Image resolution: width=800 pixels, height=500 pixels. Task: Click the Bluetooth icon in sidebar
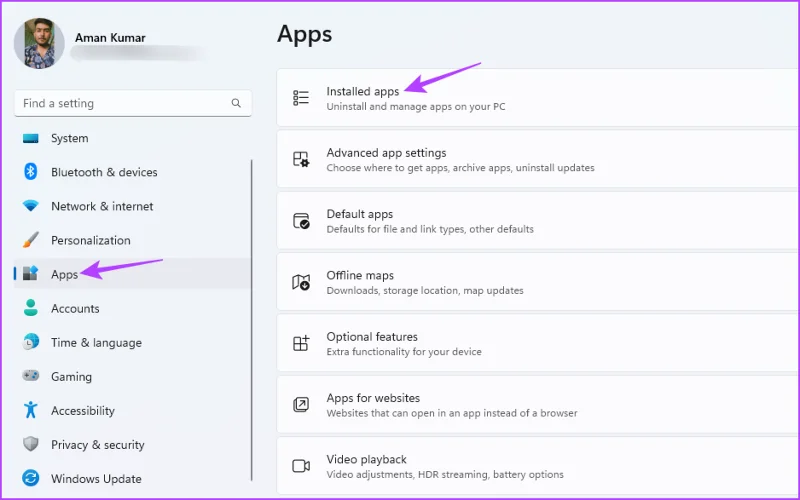31,172
